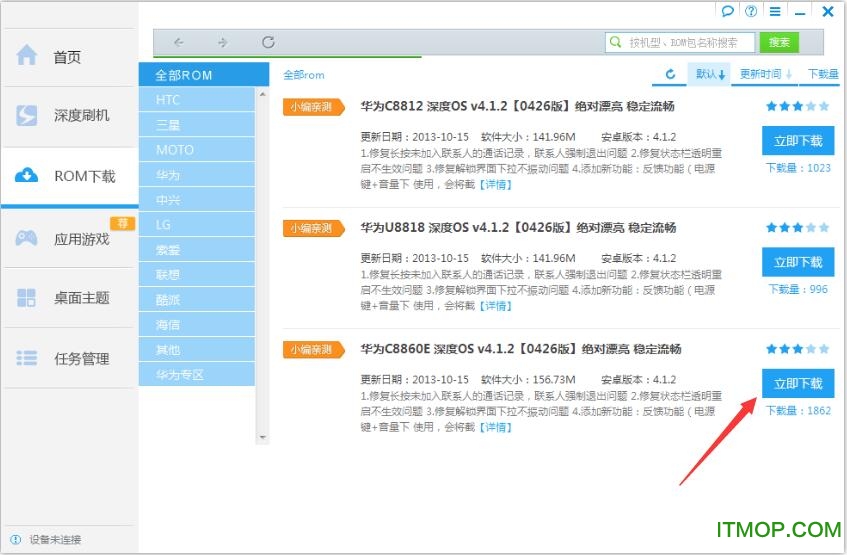847x555 pixels.
Task: Click the orange 荐 recommended badge
Action: (x=123, y=223)
